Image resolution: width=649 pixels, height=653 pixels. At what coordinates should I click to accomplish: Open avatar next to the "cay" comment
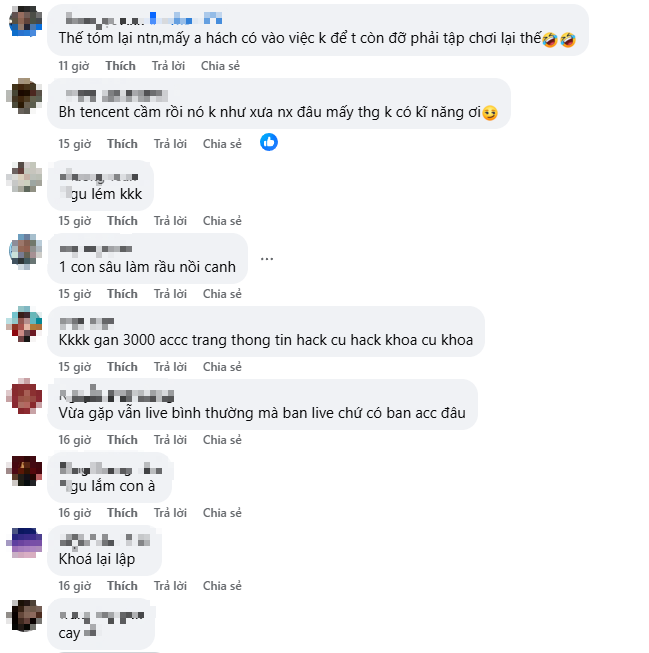(25, 615)
